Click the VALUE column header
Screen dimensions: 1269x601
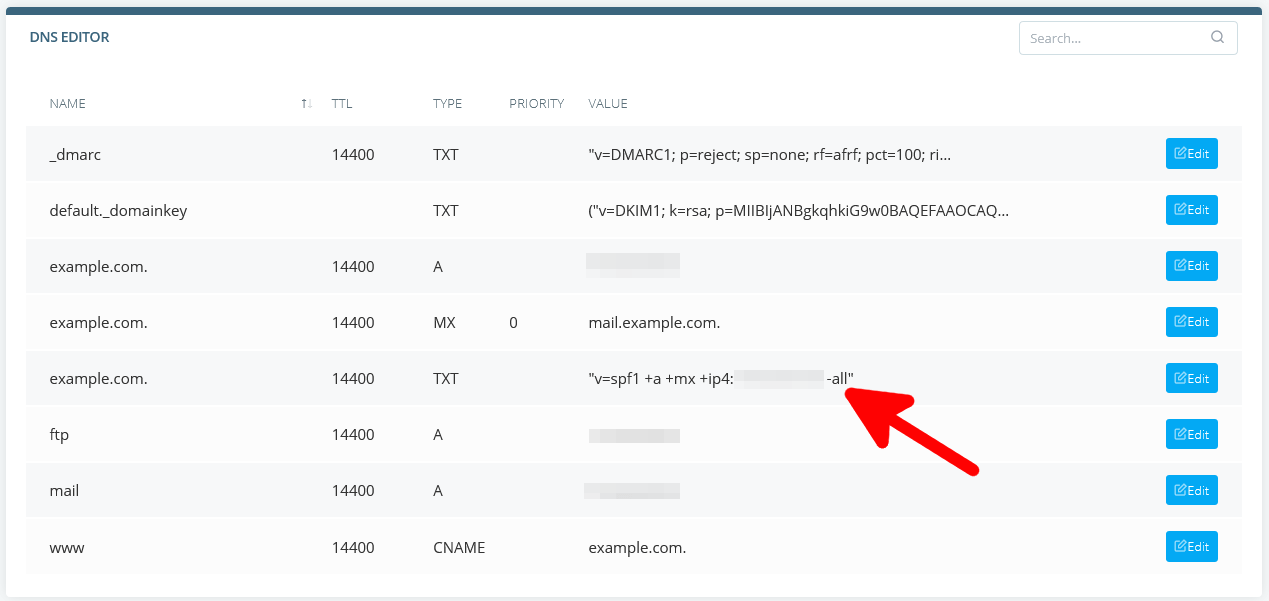click(x=607, y=103)
